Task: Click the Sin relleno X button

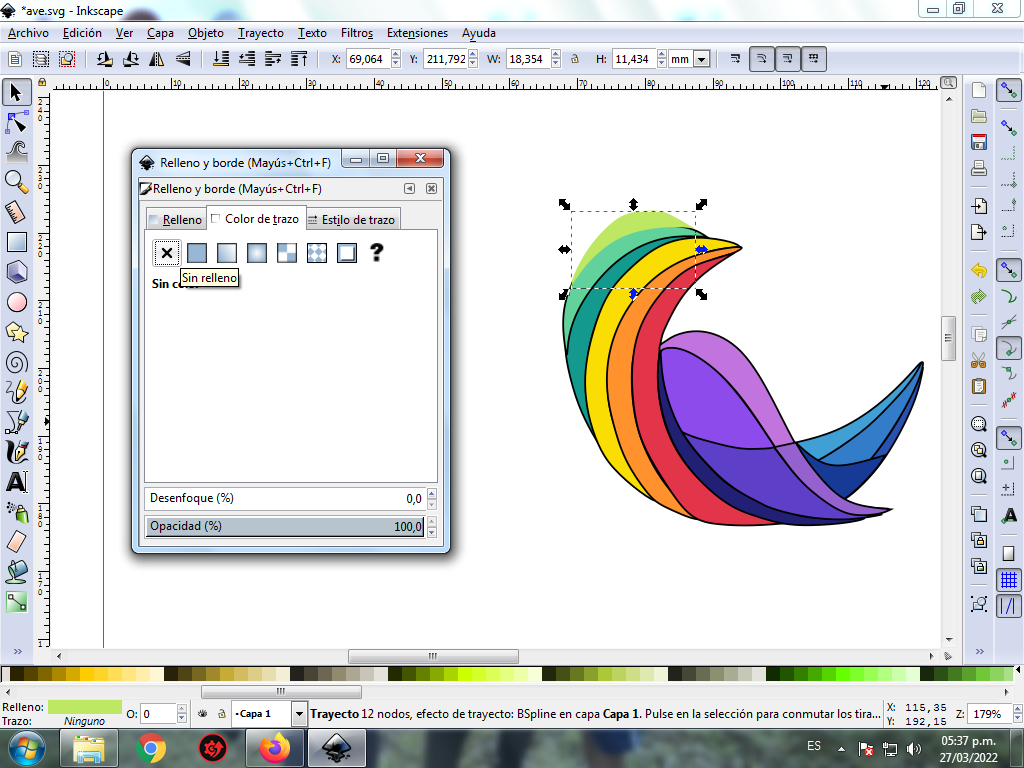Action: (167, 253)
